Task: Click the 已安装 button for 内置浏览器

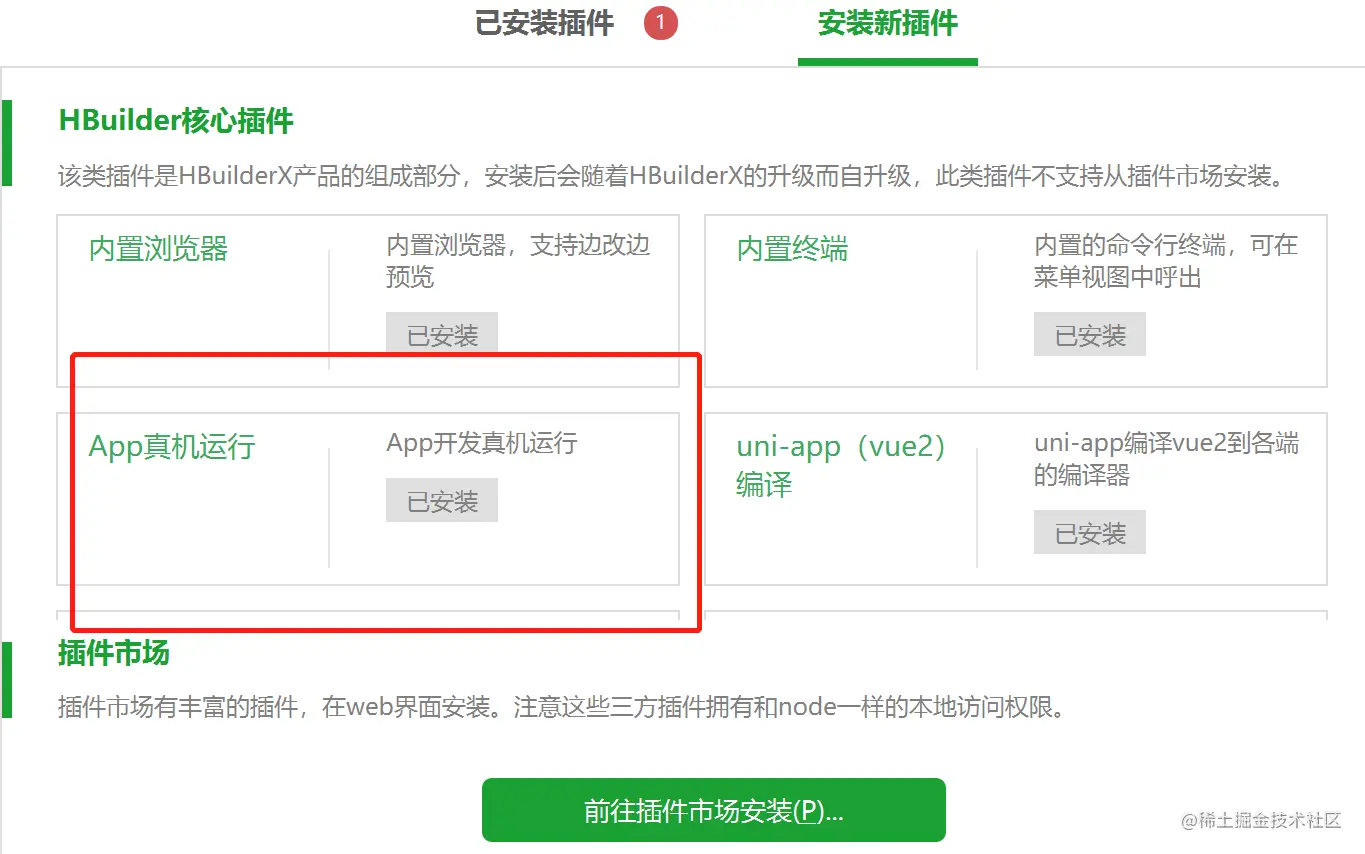Action: [x=442, y=334]
